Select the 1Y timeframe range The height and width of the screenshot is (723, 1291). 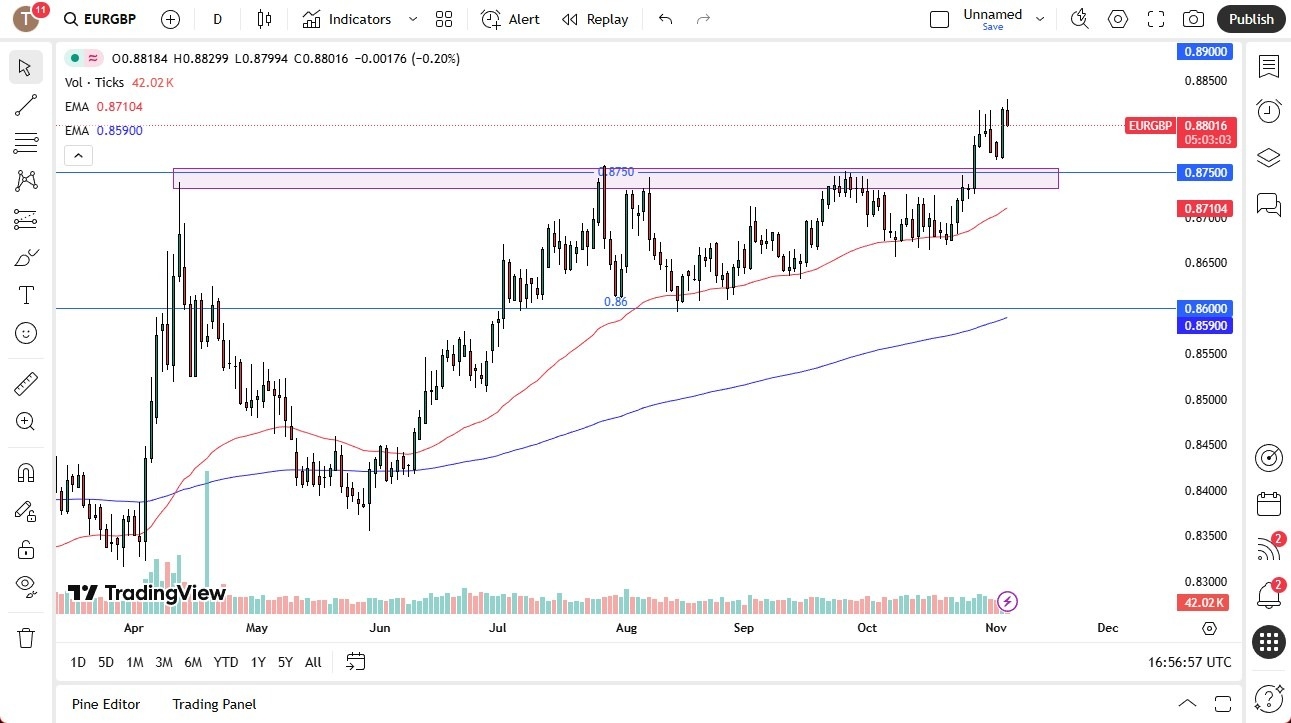click(x=257, y=662)
